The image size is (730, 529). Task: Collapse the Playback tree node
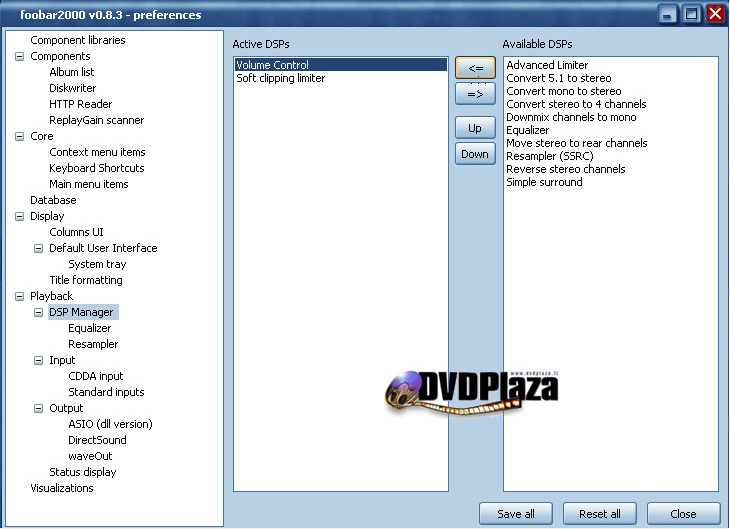20,296
